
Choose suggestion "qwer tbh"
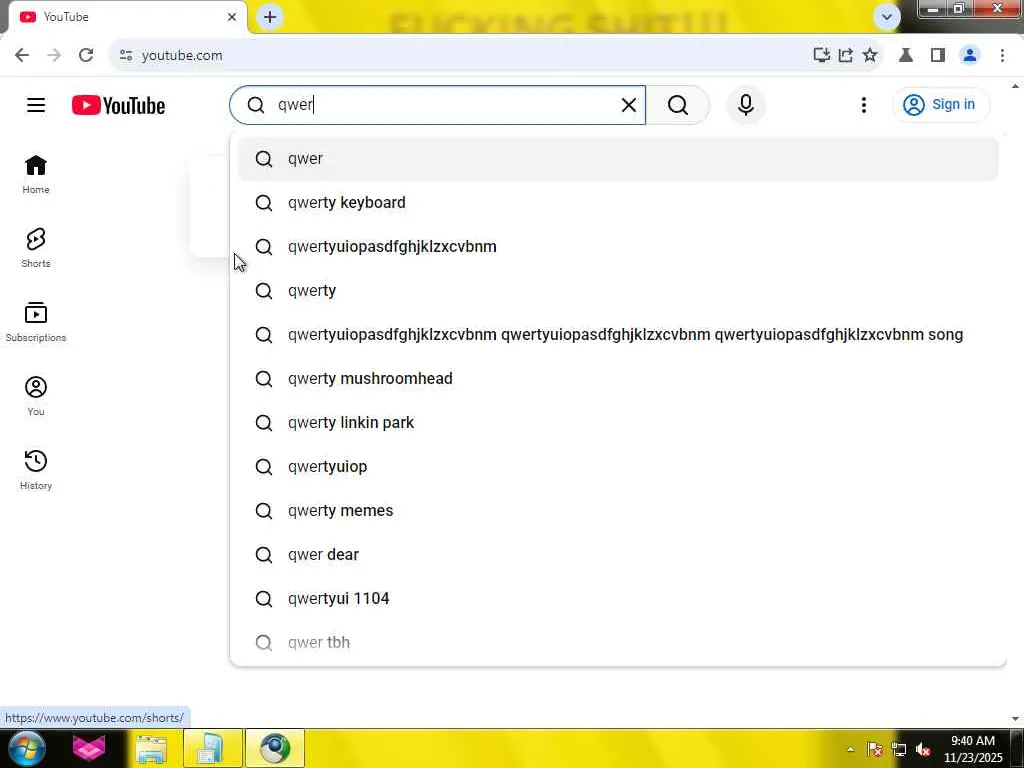(618, 643)
